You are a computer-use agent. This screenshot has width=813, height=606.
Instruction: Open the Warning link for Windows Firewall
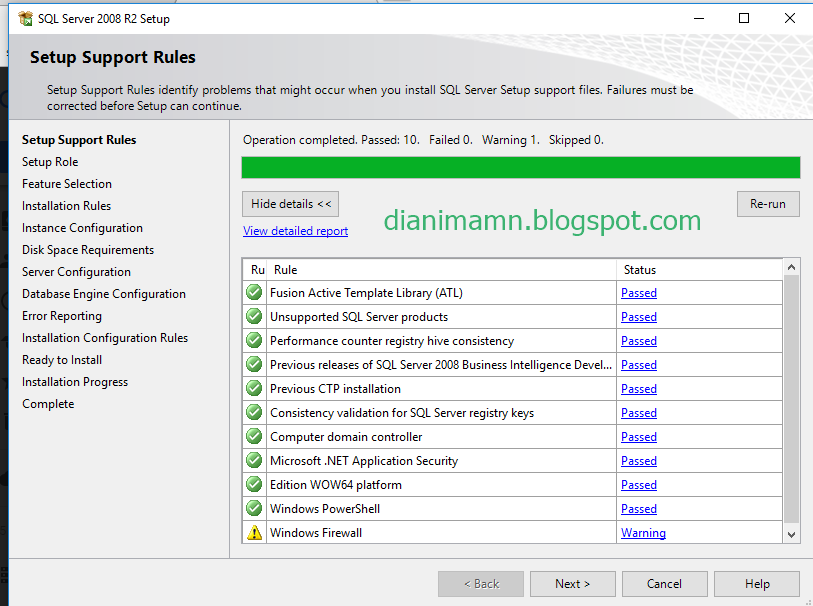coord(643,532)
